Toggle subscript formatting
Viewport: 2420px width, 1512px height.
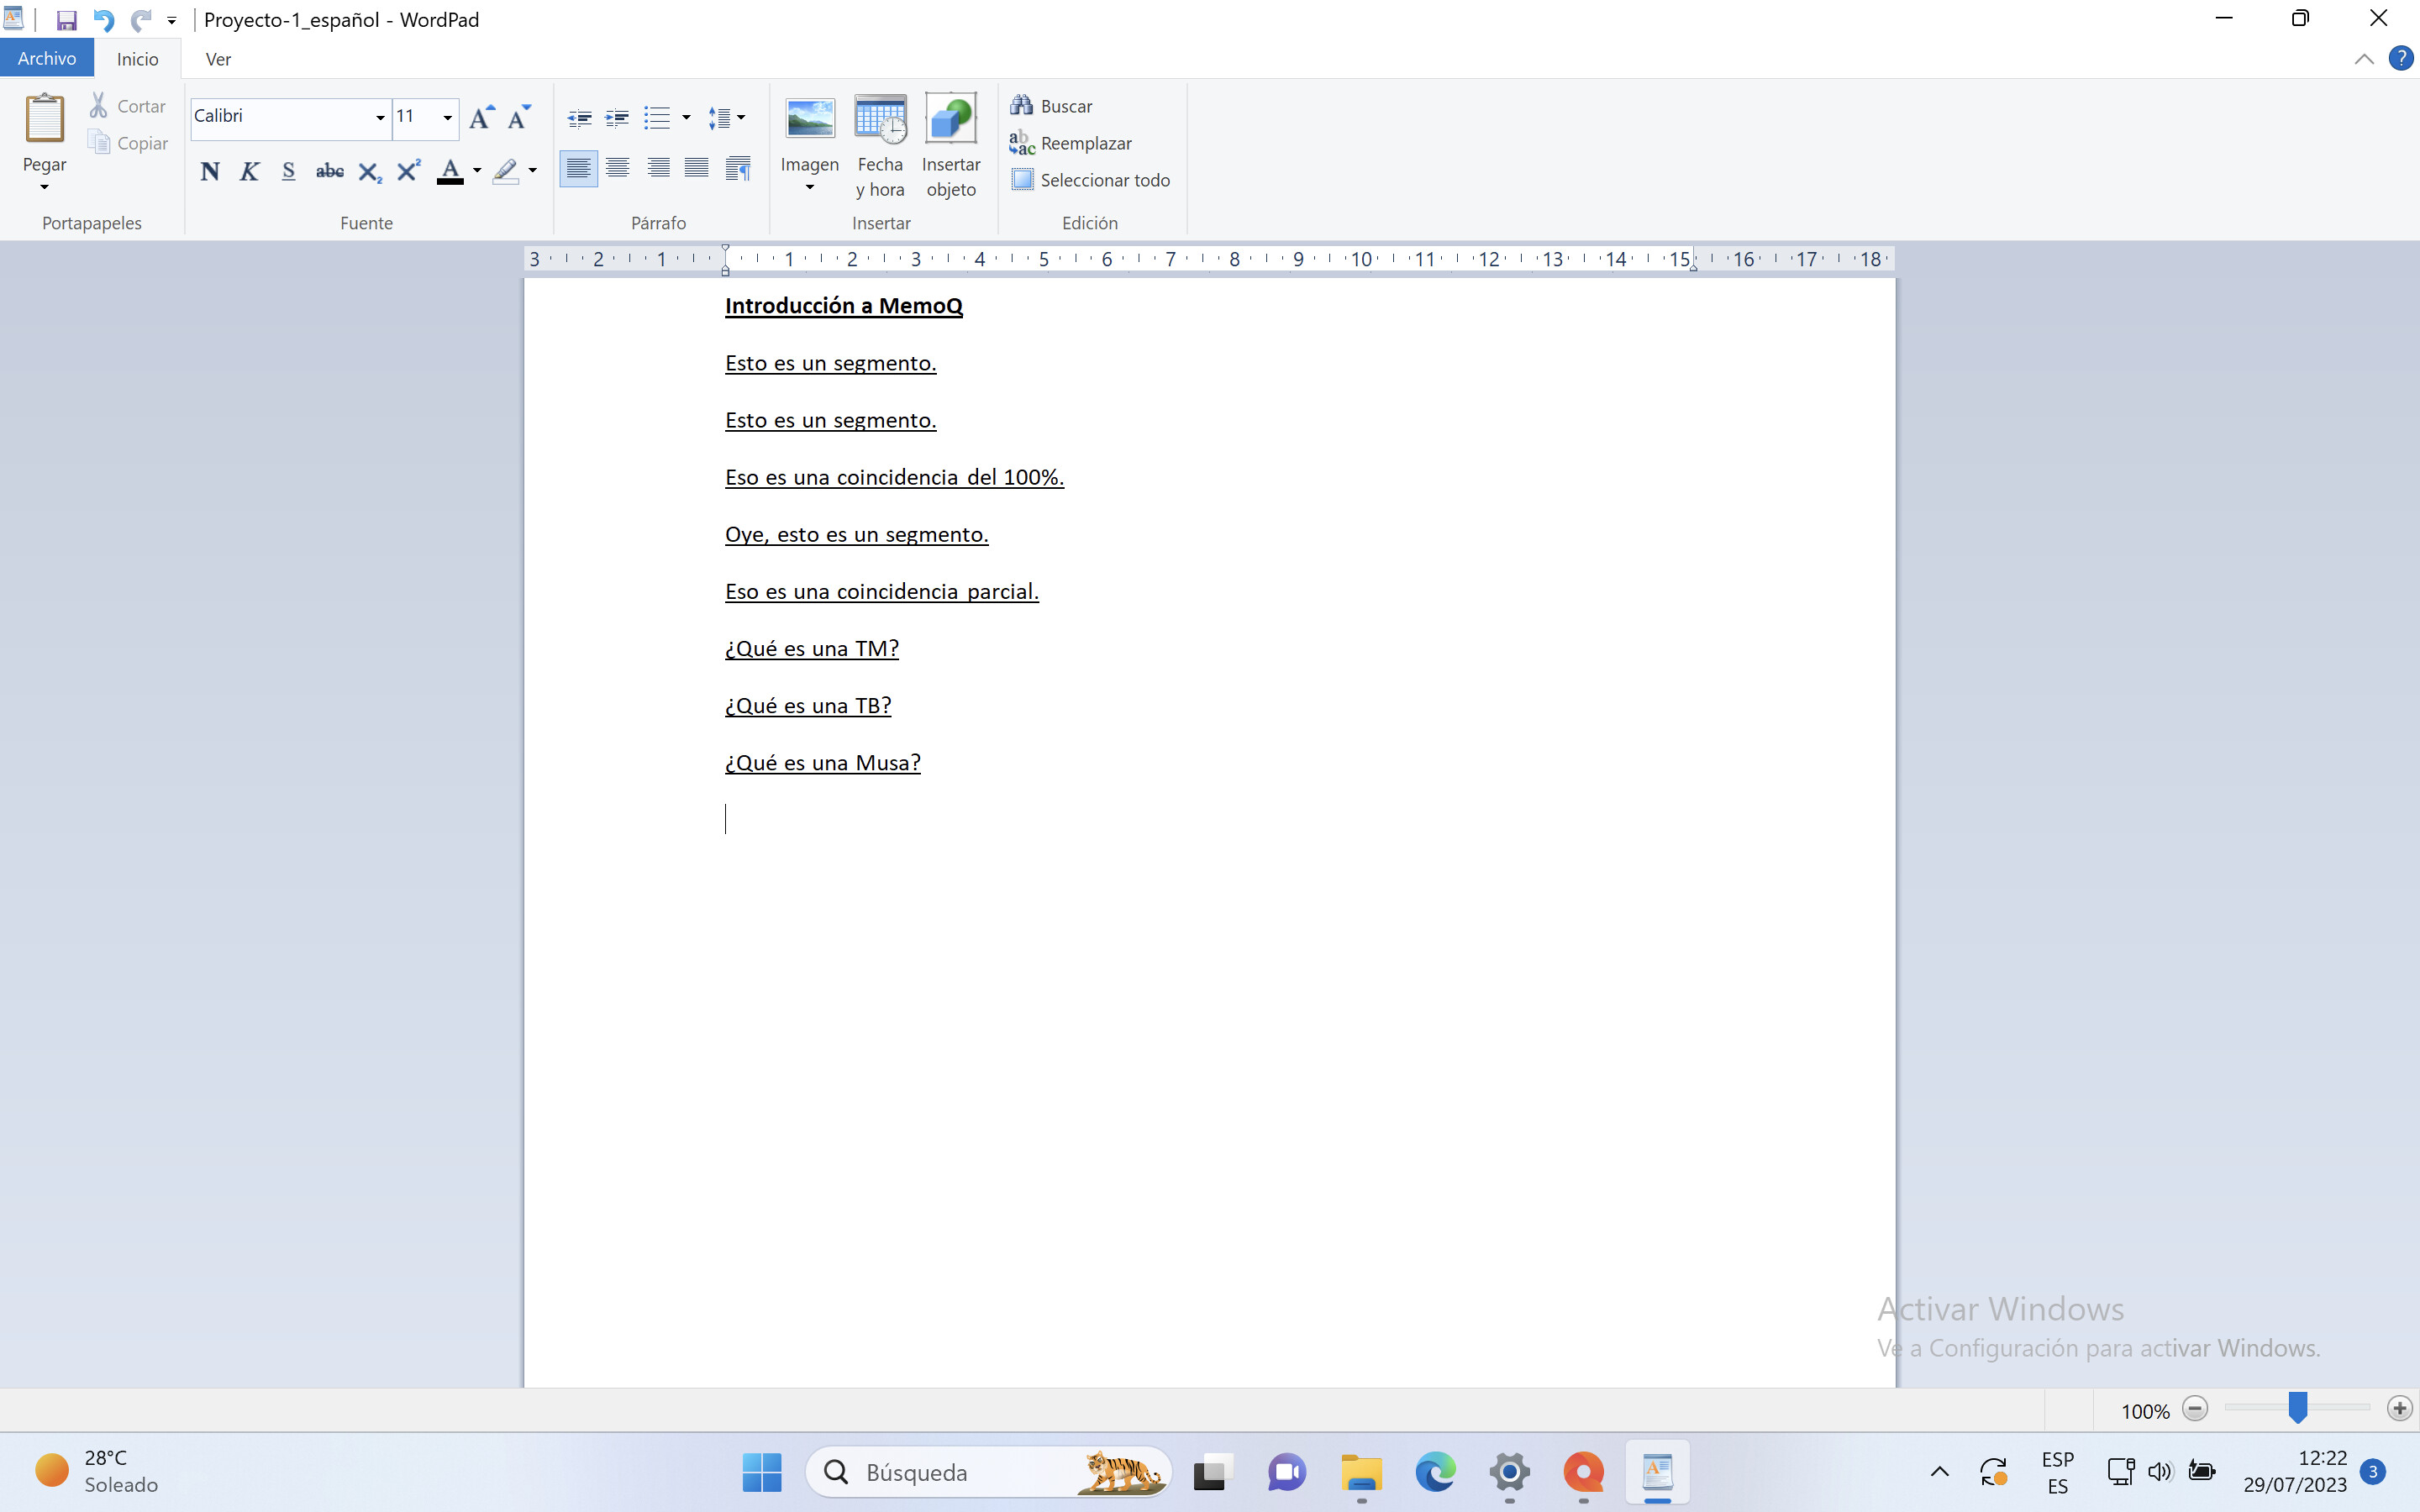click(369, 171)
